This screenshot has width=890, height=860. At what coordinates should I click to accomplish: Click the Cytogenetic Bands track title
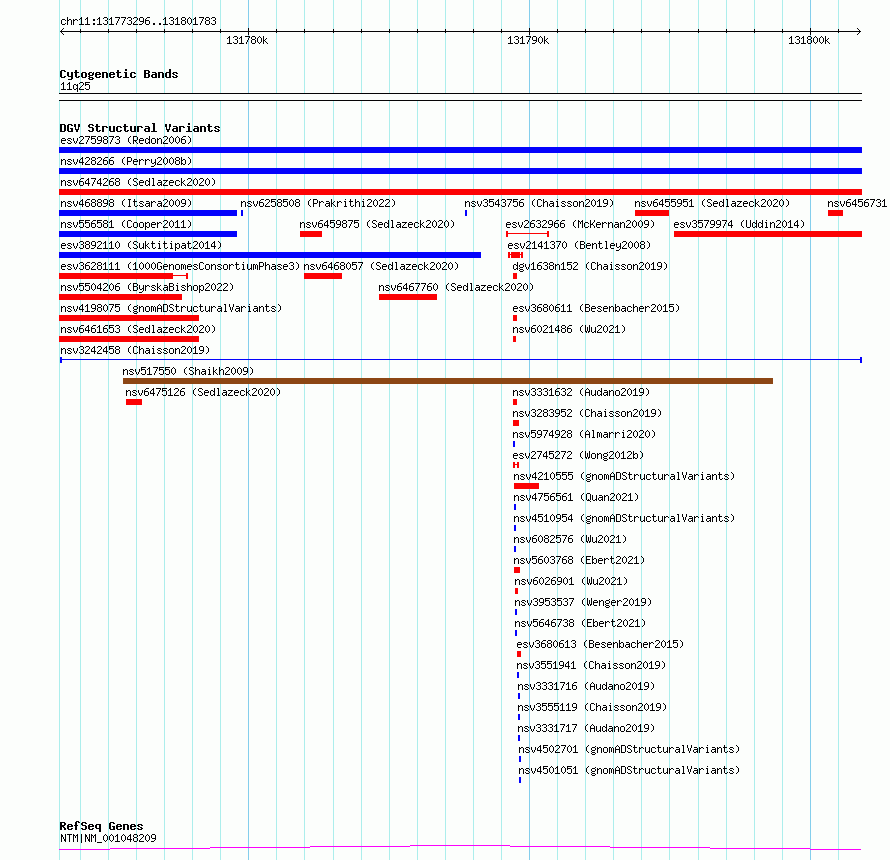[x=119, y=74]
